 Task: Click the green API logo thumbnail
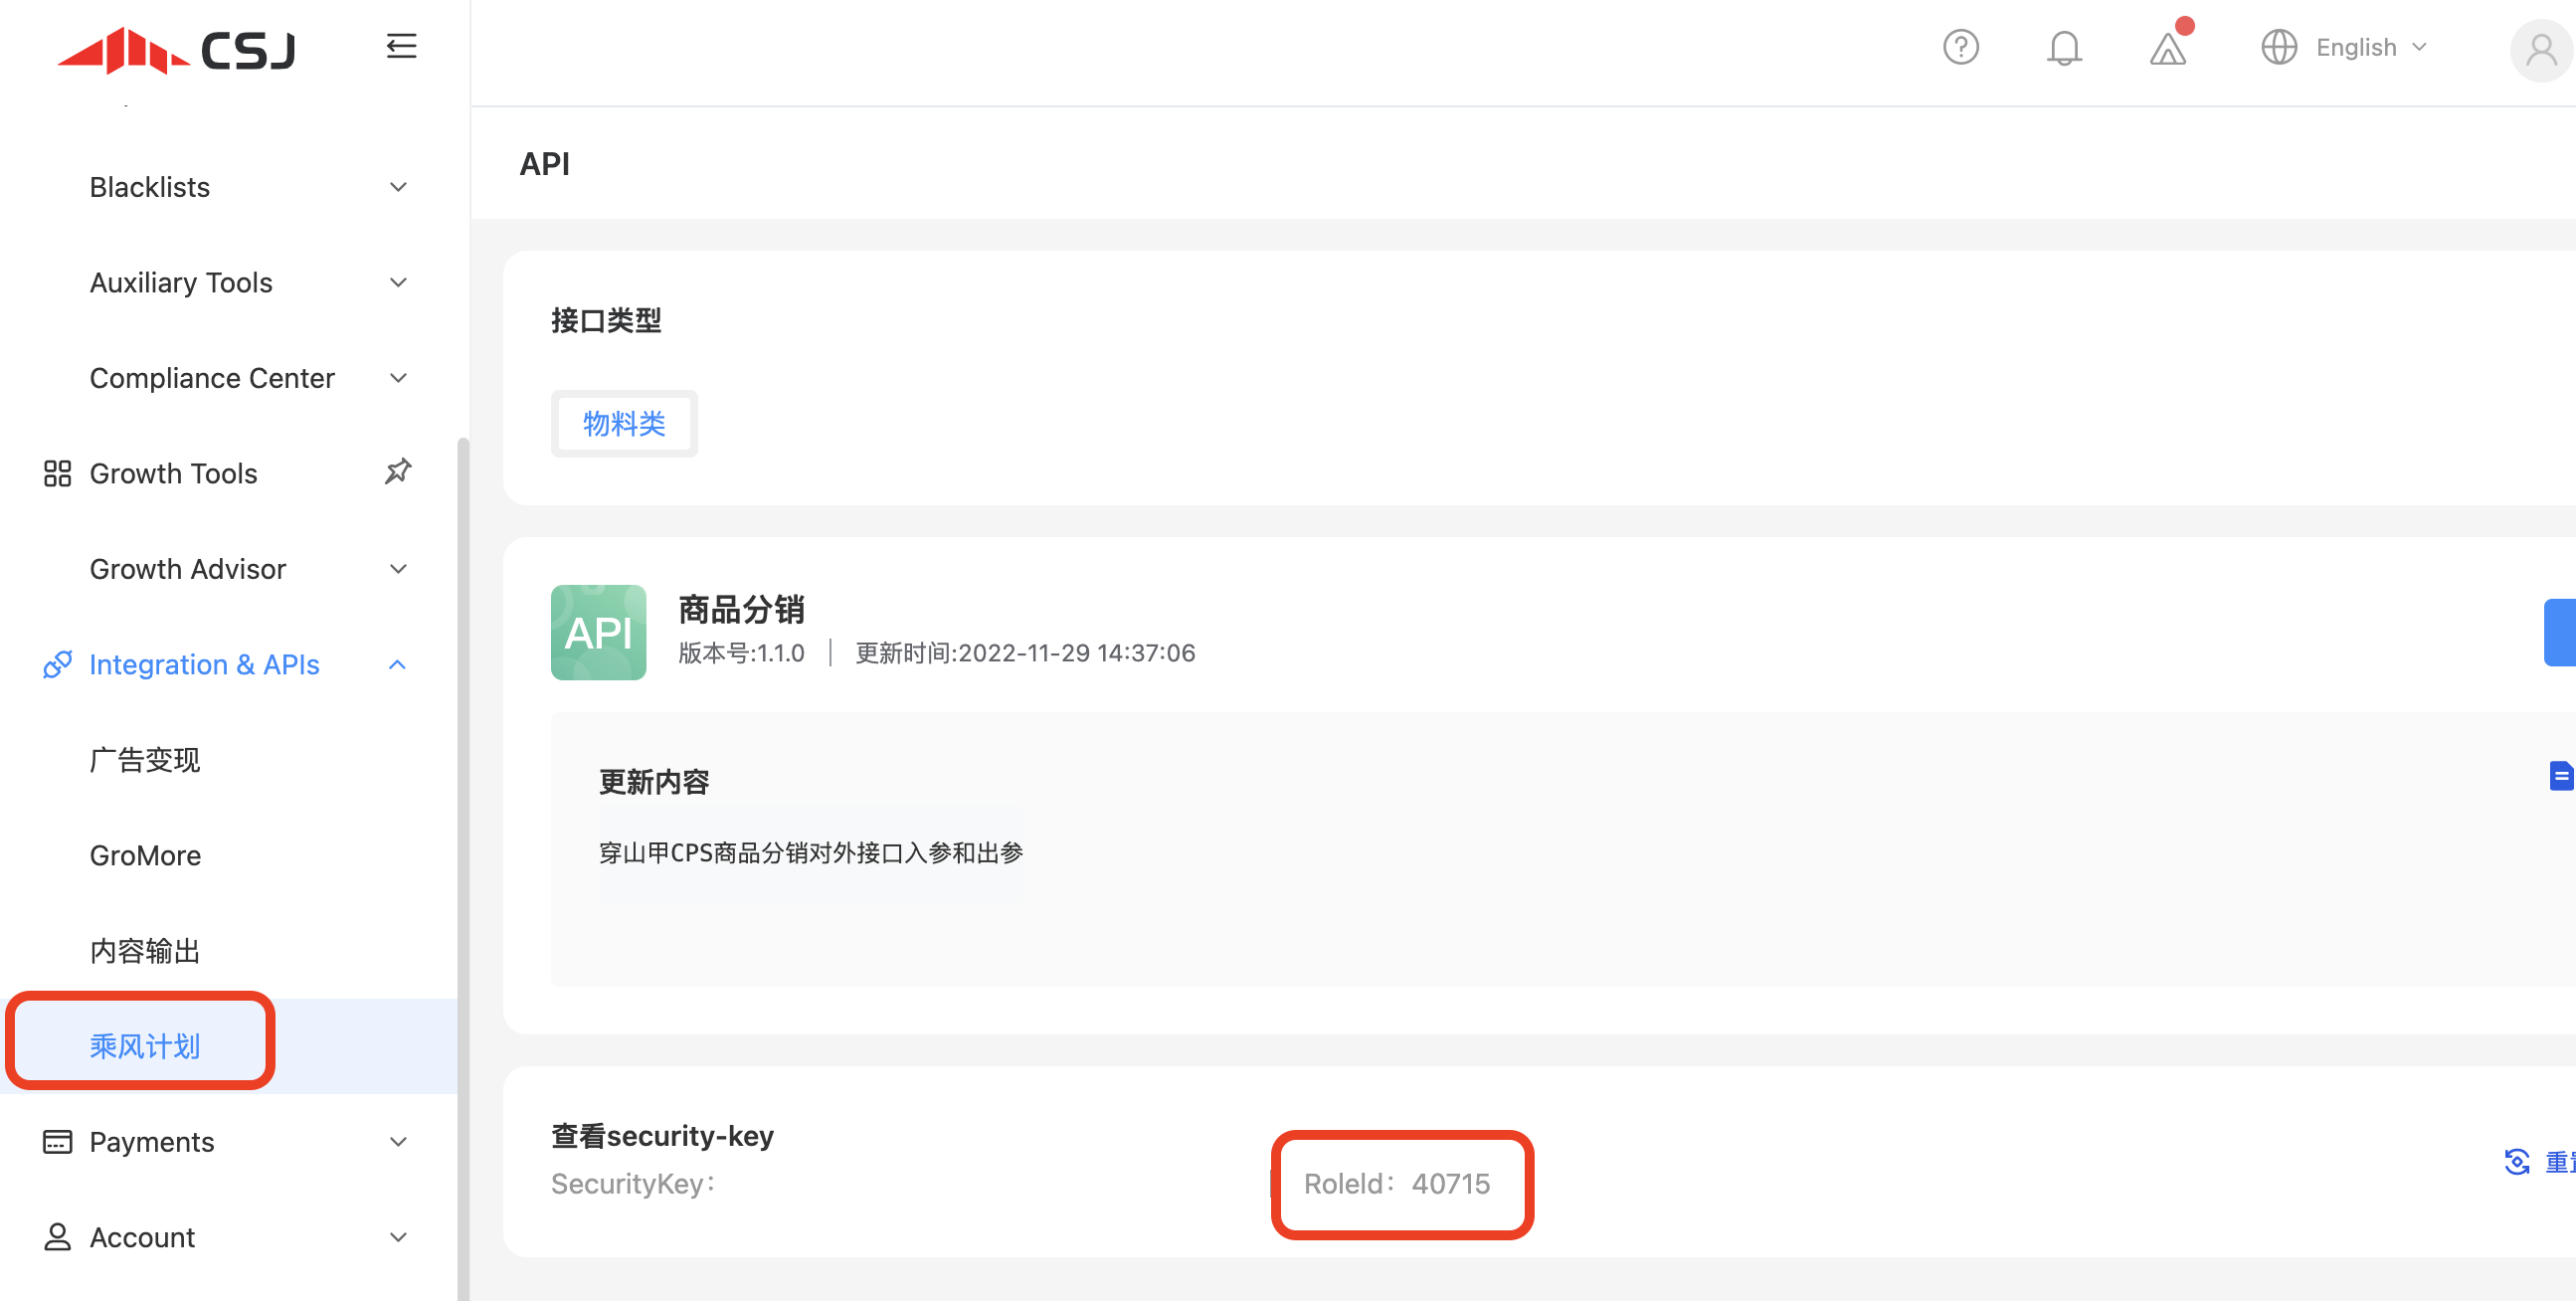(x=598, y=632)
